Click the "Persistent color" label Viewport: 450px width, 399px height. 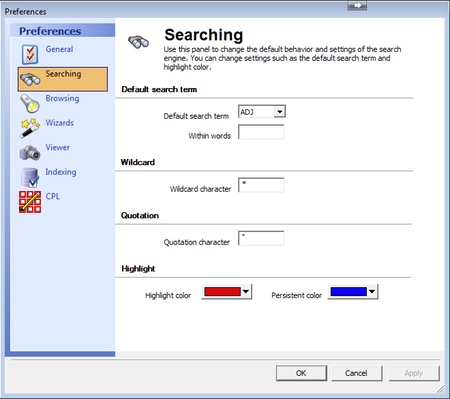(x=297, y=295)
